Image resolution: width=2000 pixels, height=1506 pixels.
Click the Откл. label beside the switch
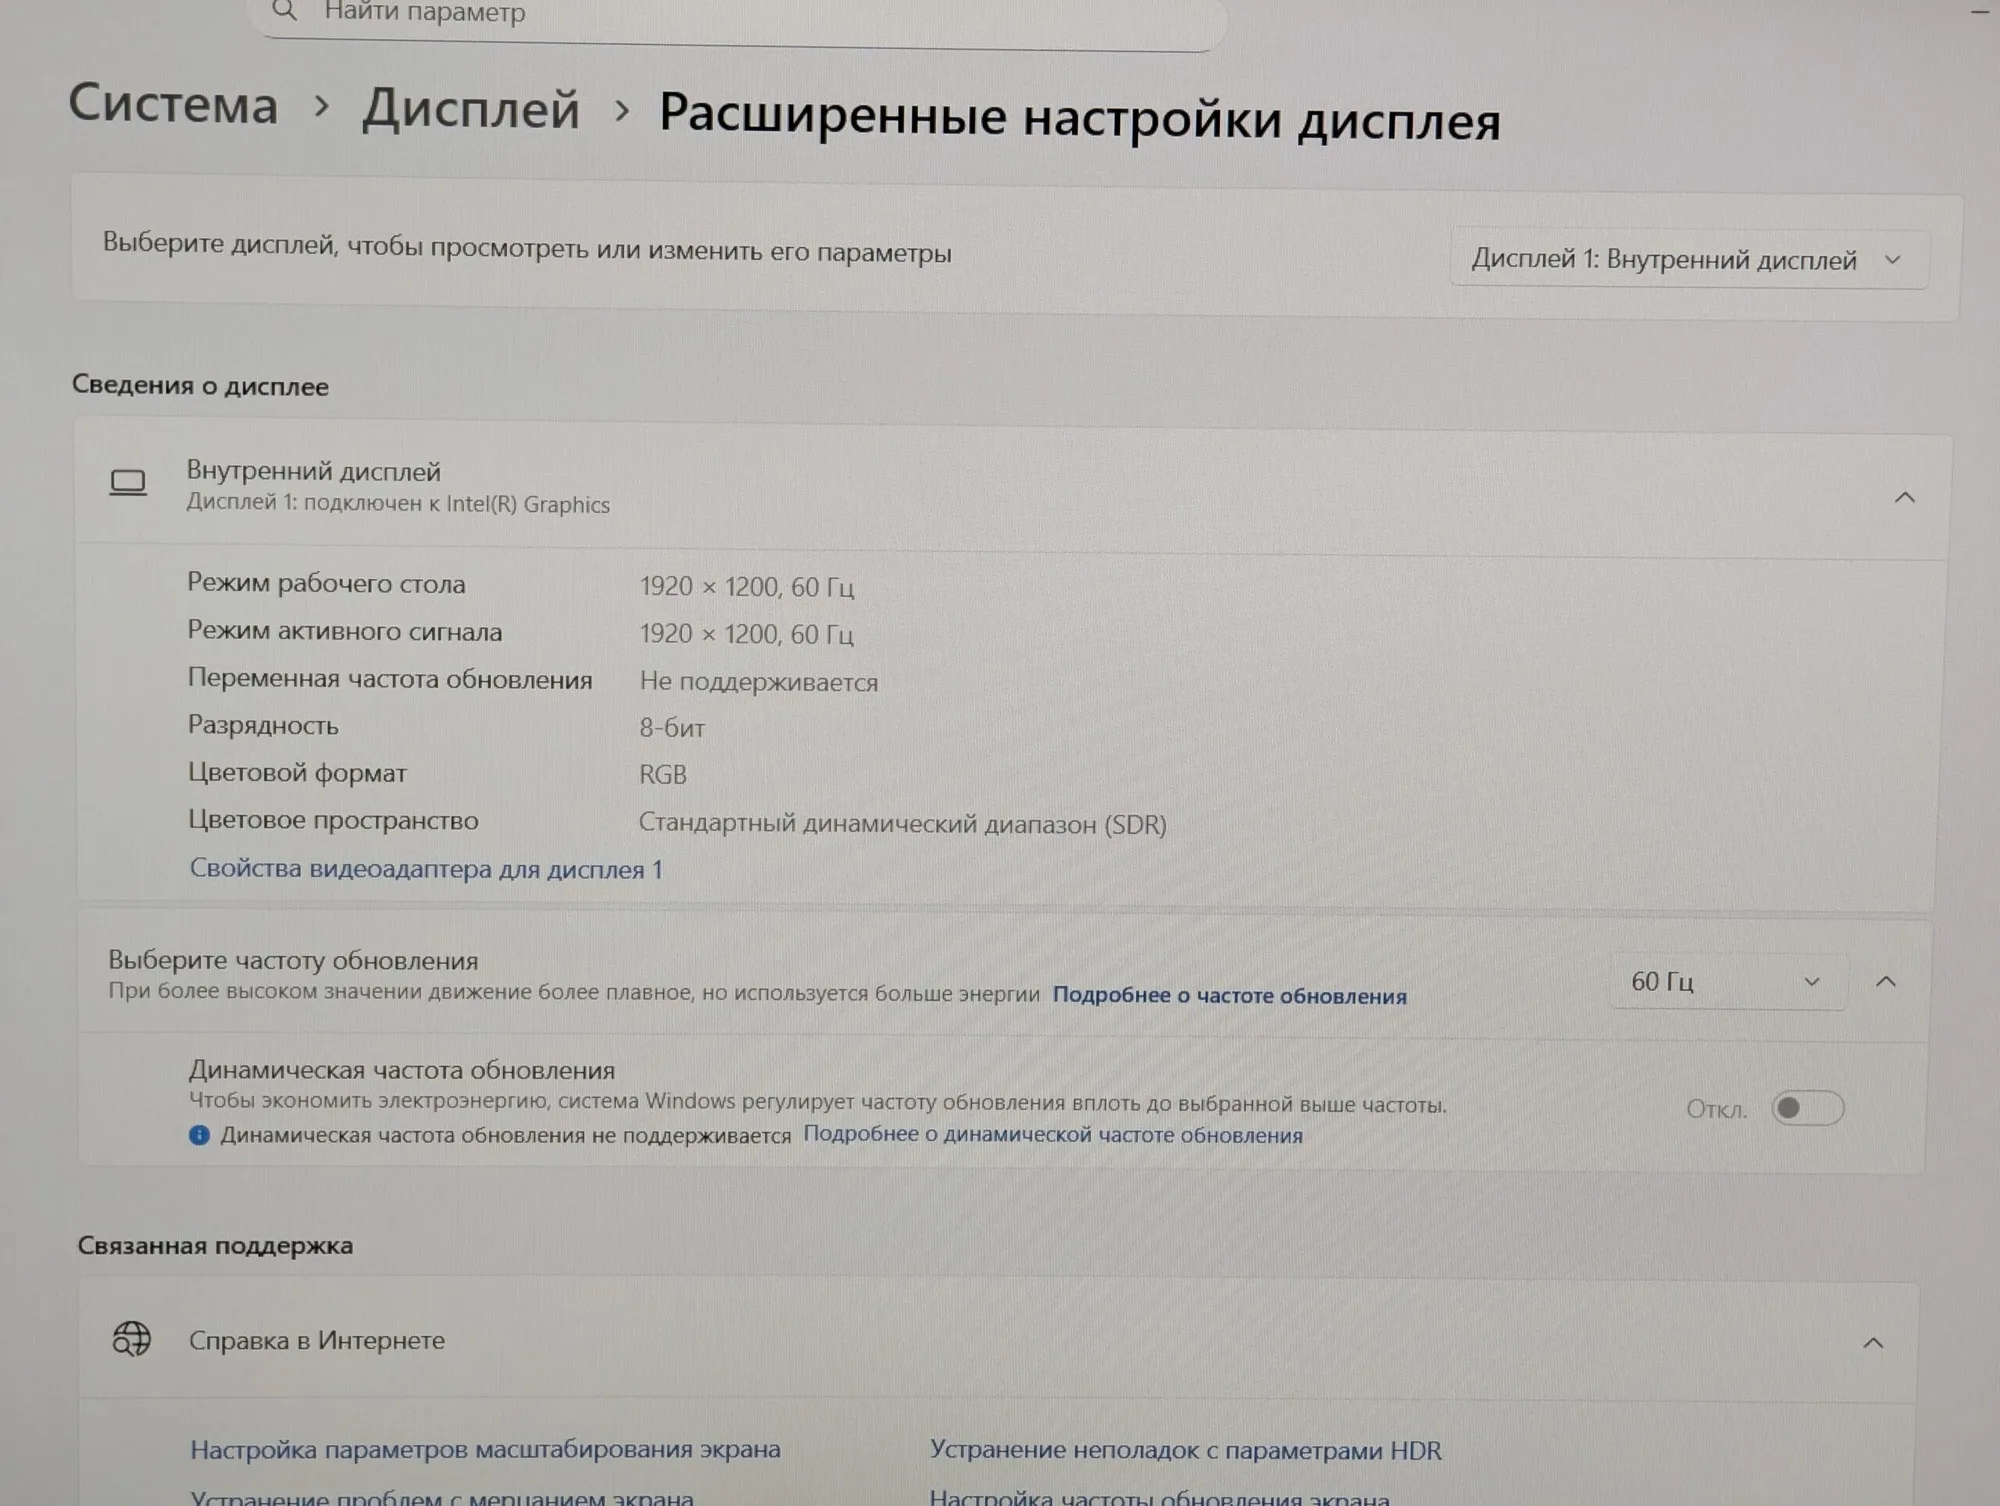pyautogui.click(x=1716, y=1109)
